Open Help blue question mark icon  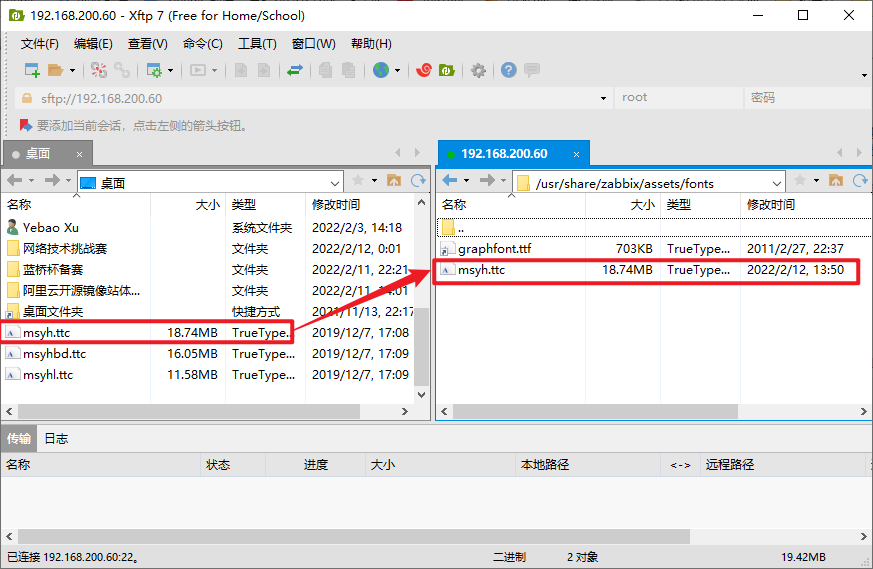point(508,70)
